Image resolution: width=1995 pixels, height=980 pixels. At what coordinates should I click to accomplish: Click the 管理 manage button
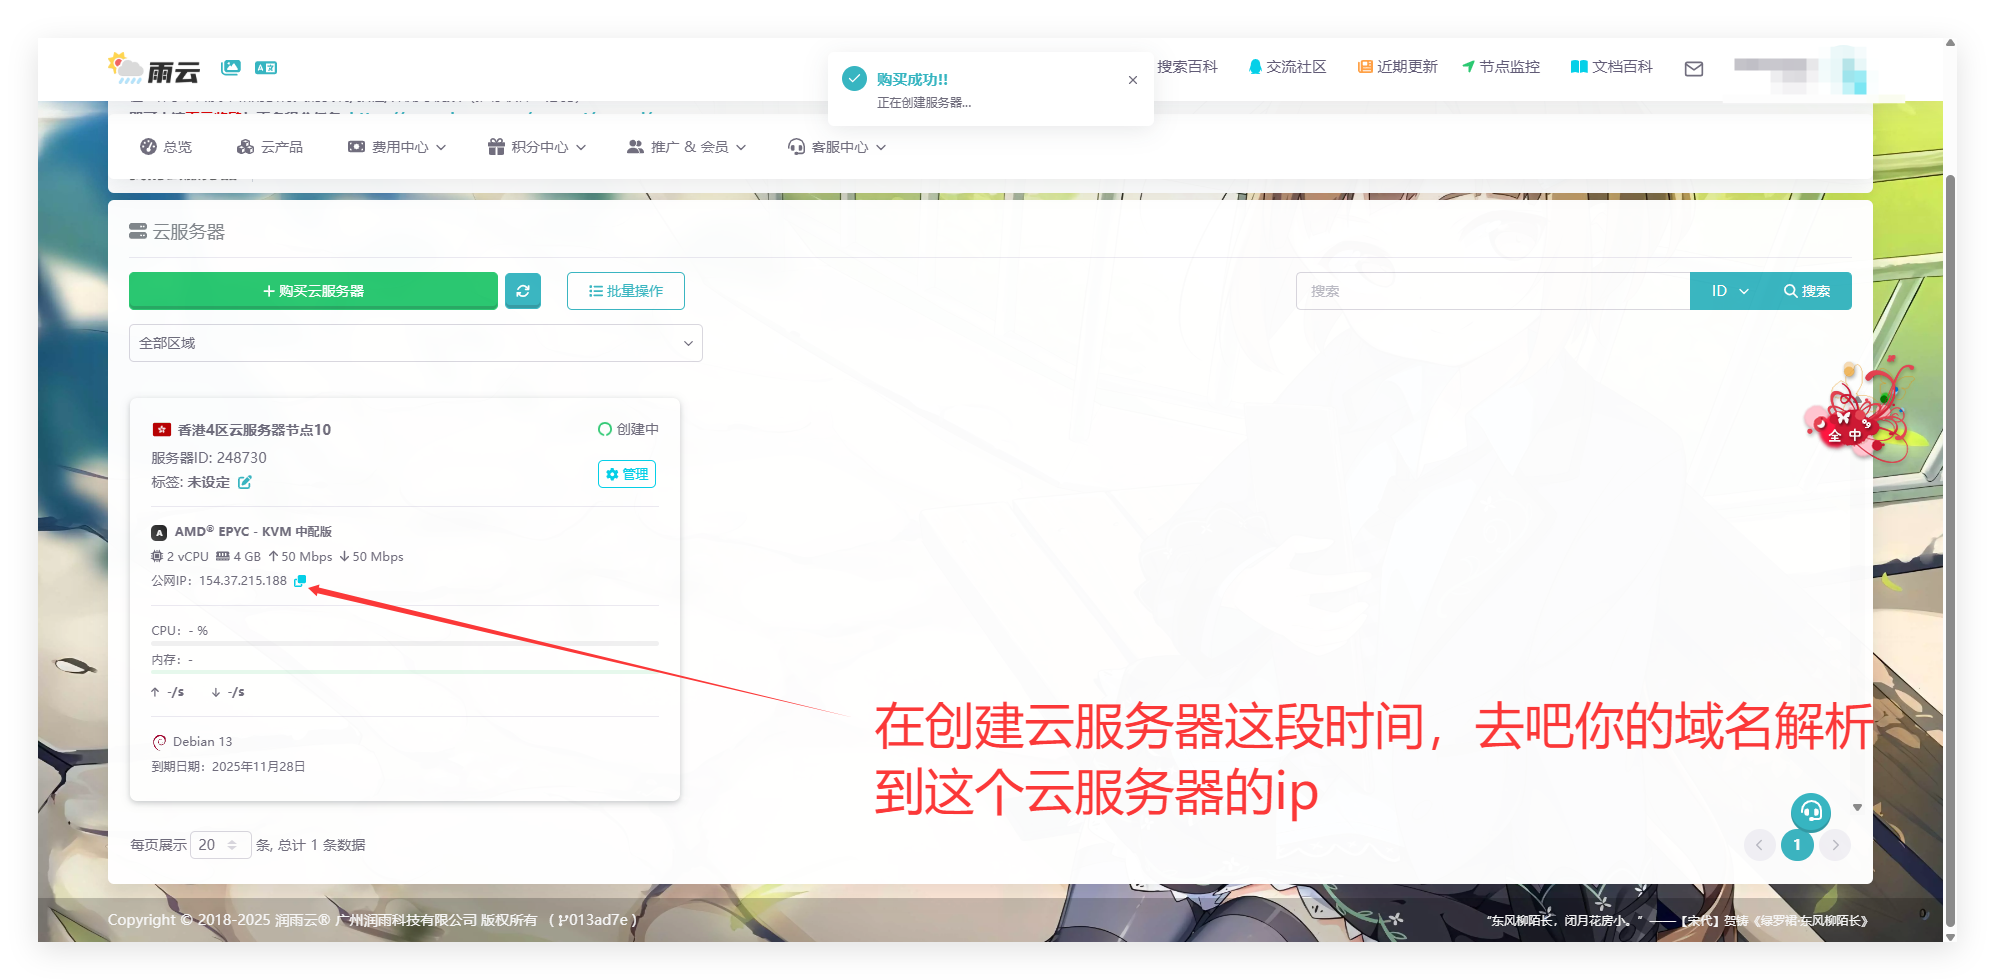(x=626, y=474)
